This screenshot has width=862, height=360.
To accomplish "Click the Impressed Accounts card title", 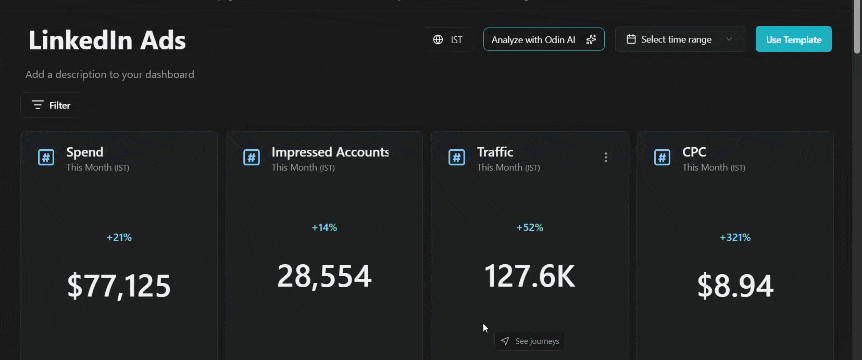I will (x=330, y=152).
